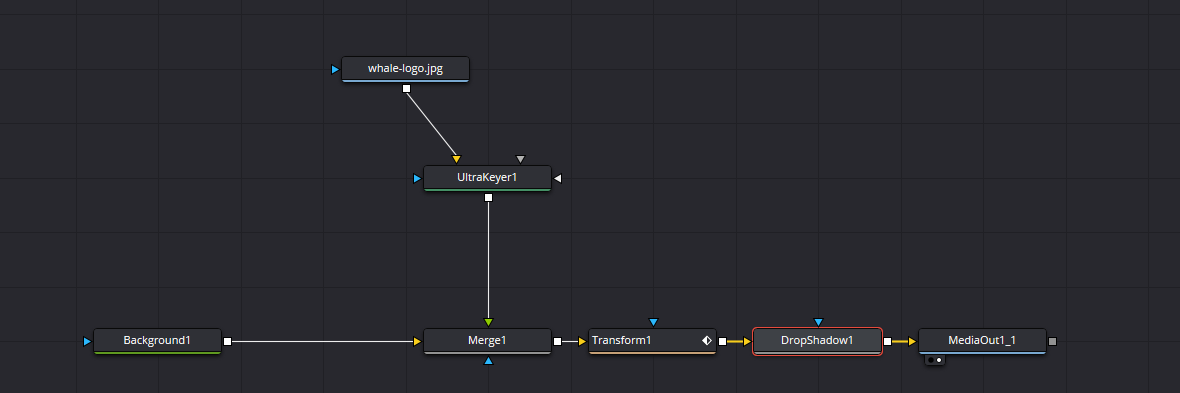The image size is (1180, 393).
Task: Select the MediaOut1_1 node
Action: point(983,341)
